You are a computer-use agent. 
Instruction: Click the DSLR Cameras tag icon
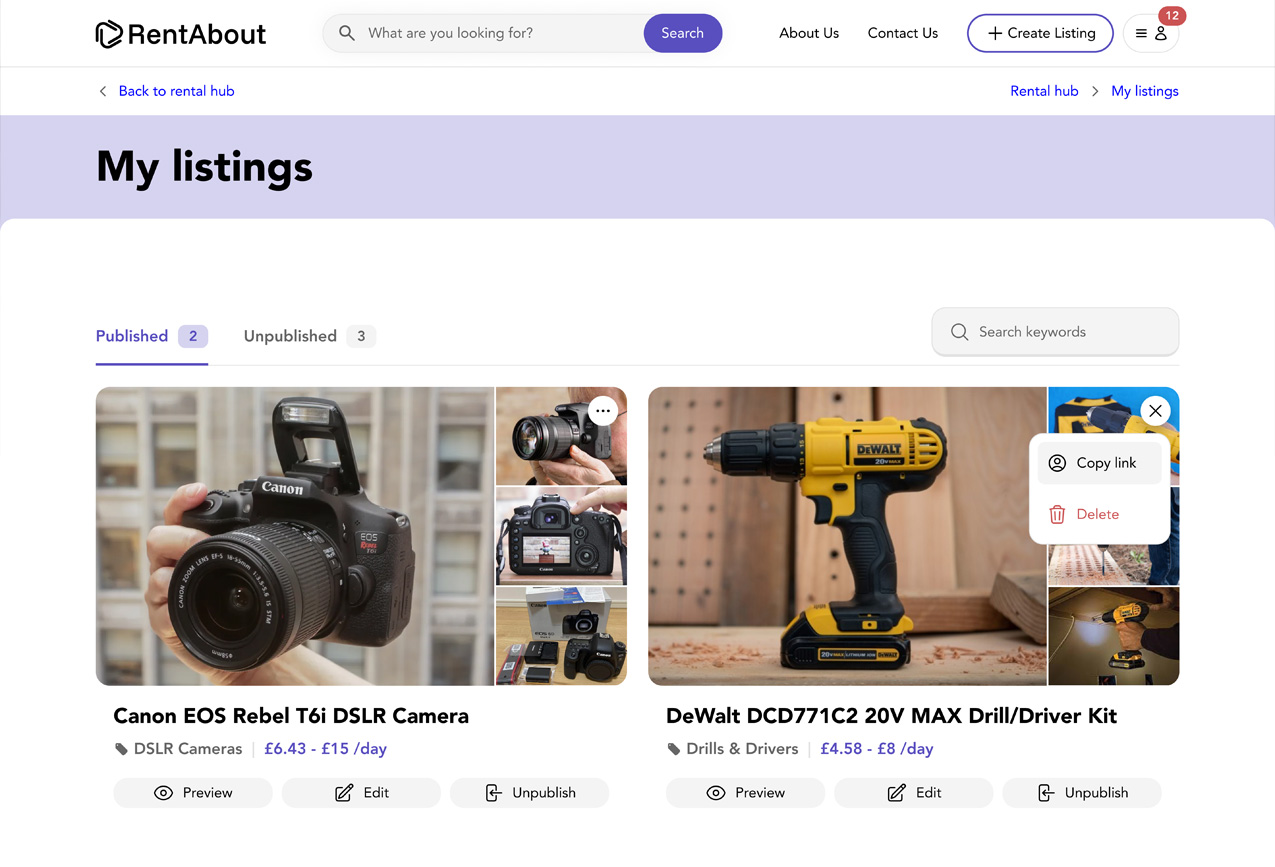(121, 749)
